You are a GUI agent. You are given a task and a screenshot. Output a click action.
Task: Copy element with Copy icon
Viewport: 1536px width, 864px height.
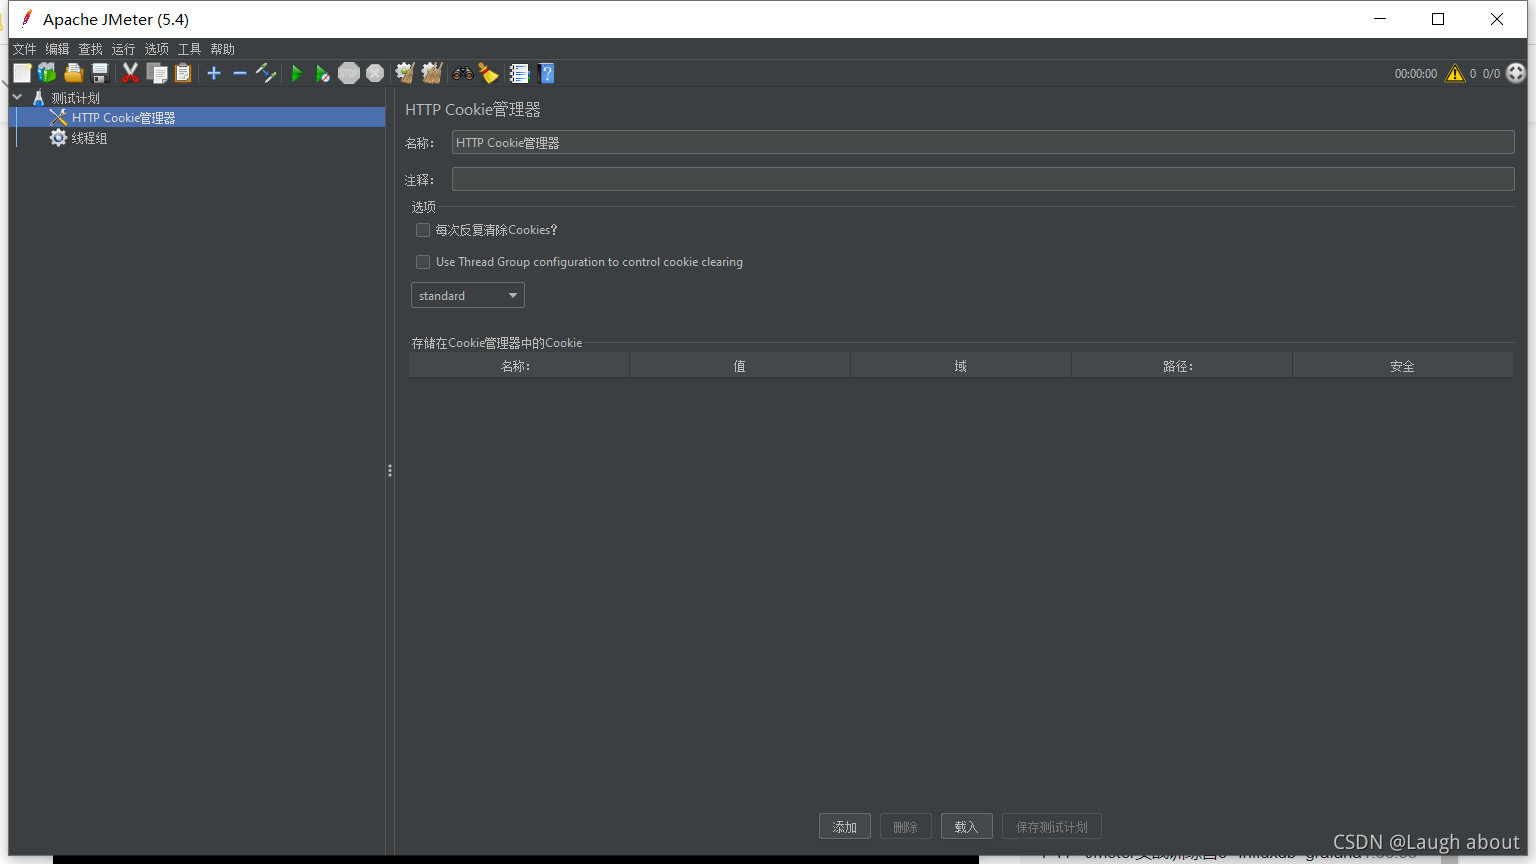point(157,73)
